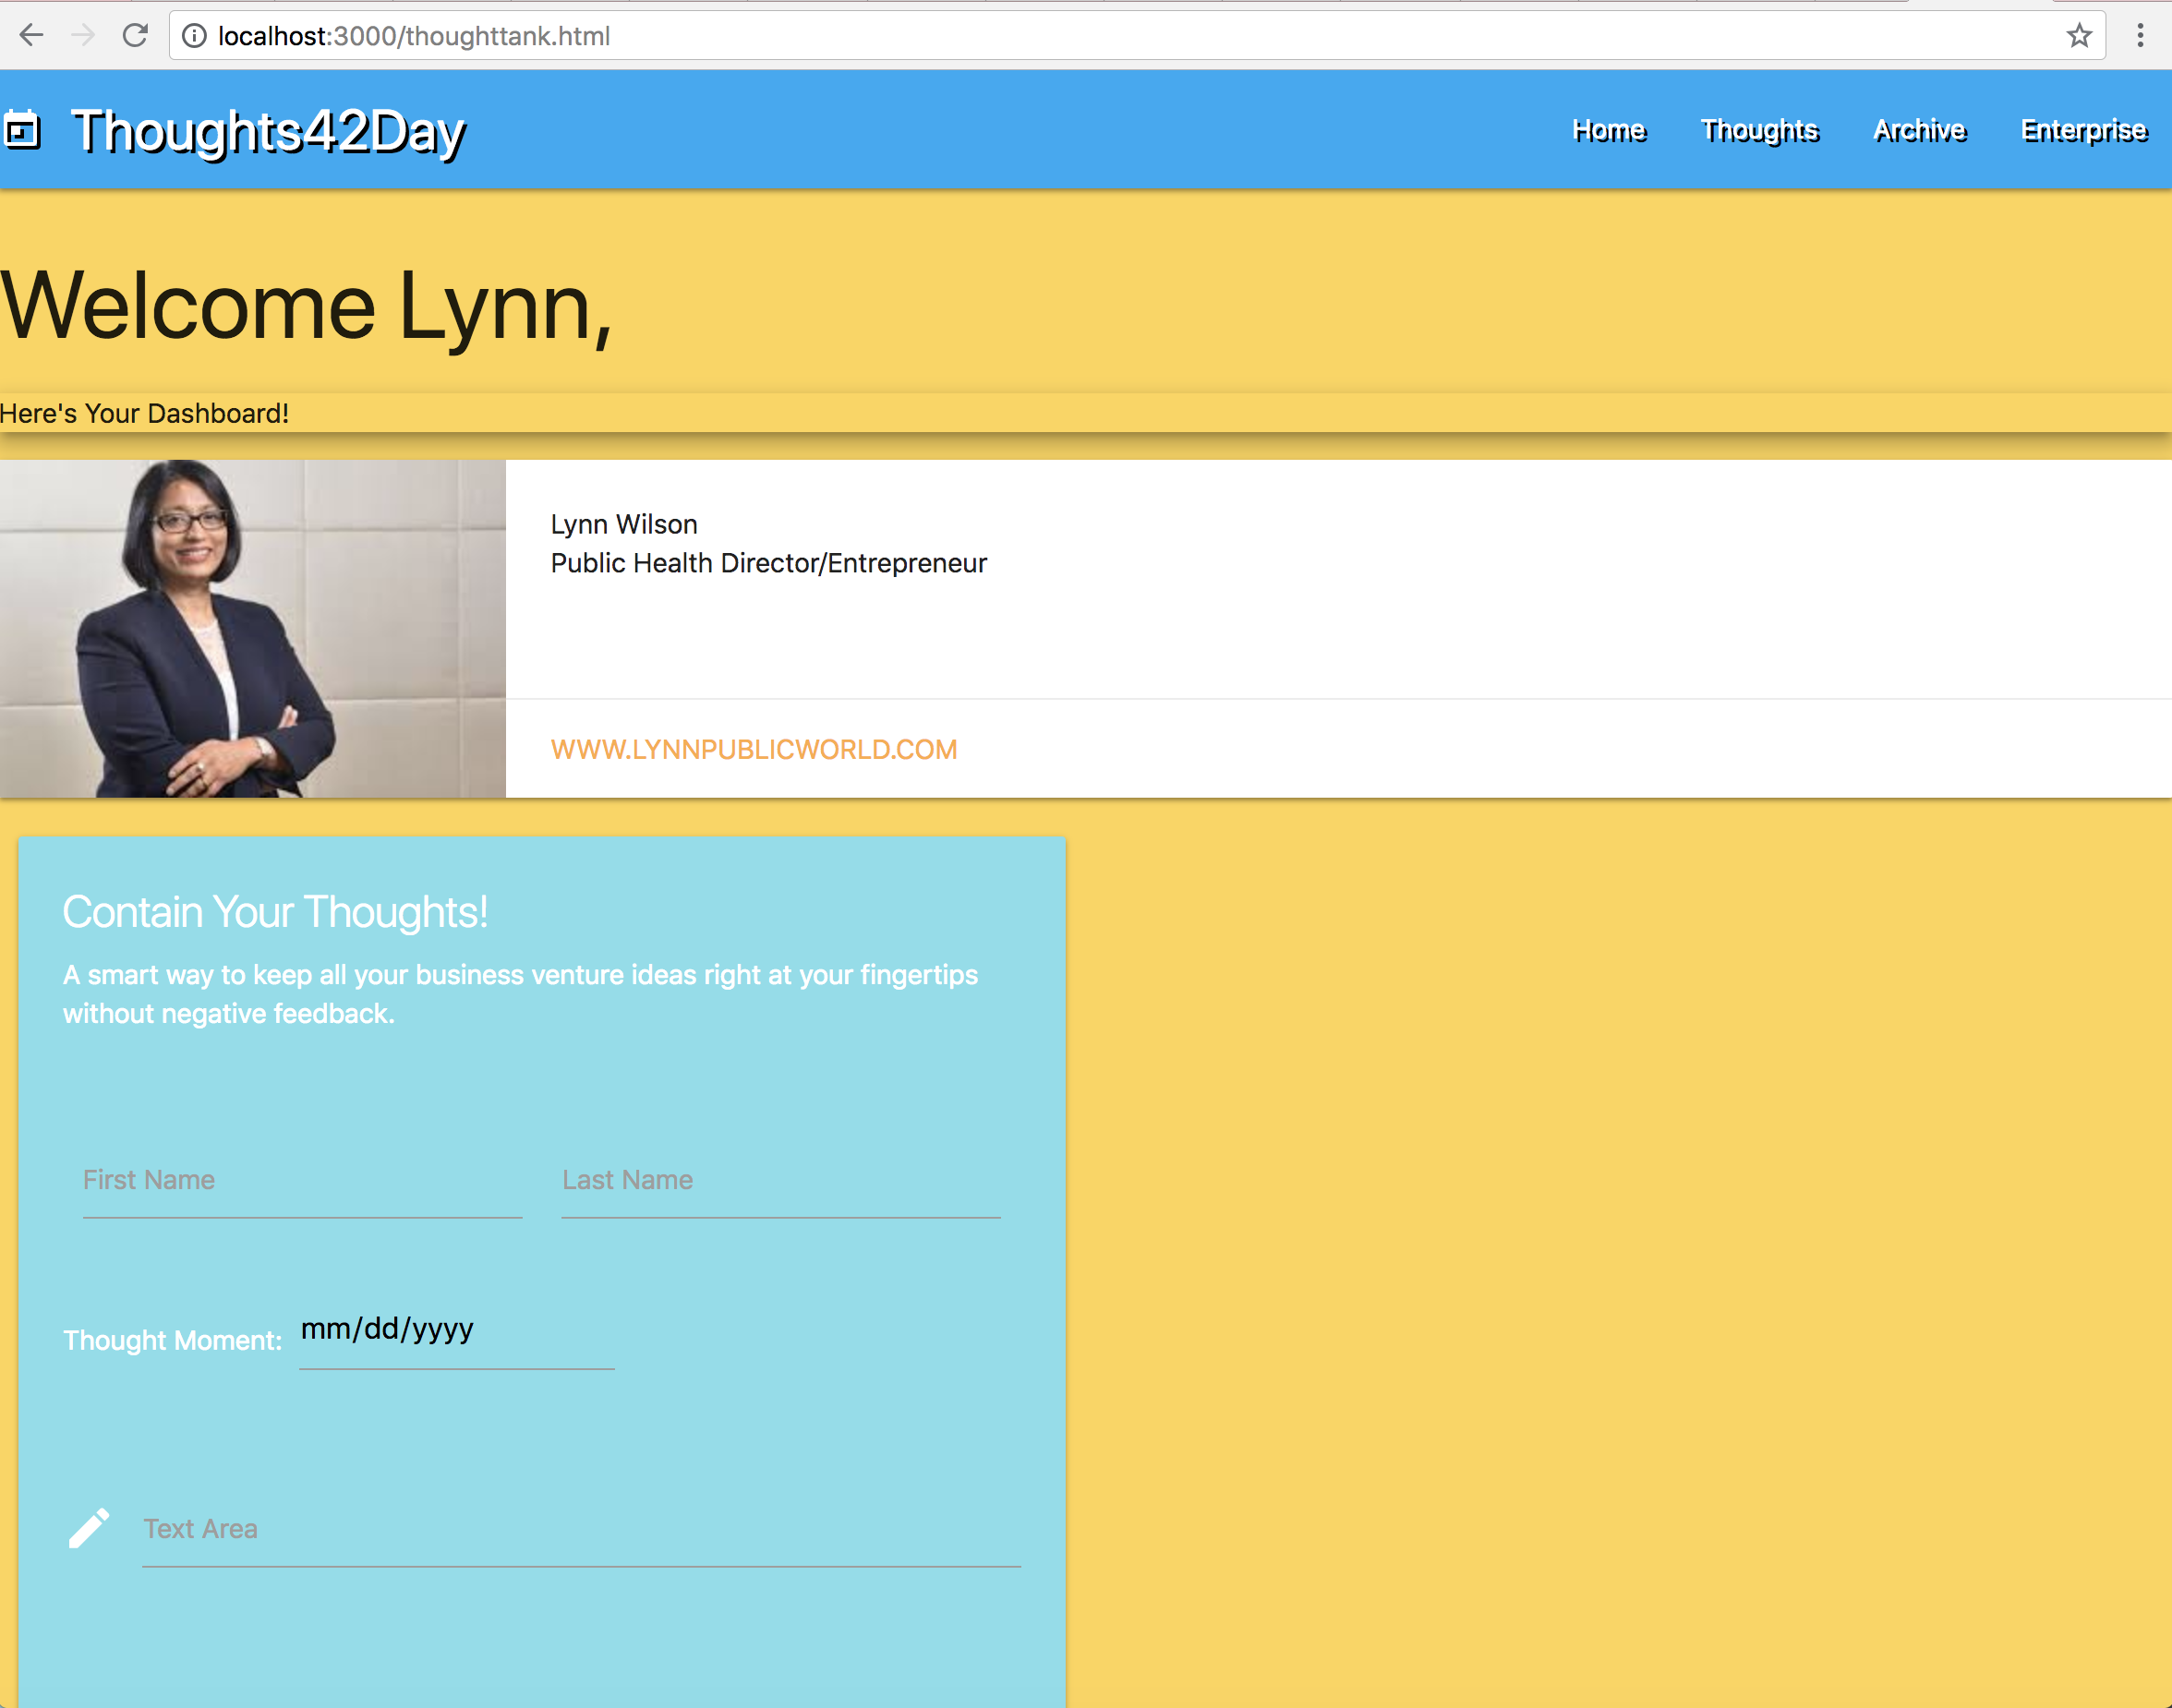The image size is (2172, 1708).
Task: Open the browser three-dot menu
Action: tap(2140, 36)
